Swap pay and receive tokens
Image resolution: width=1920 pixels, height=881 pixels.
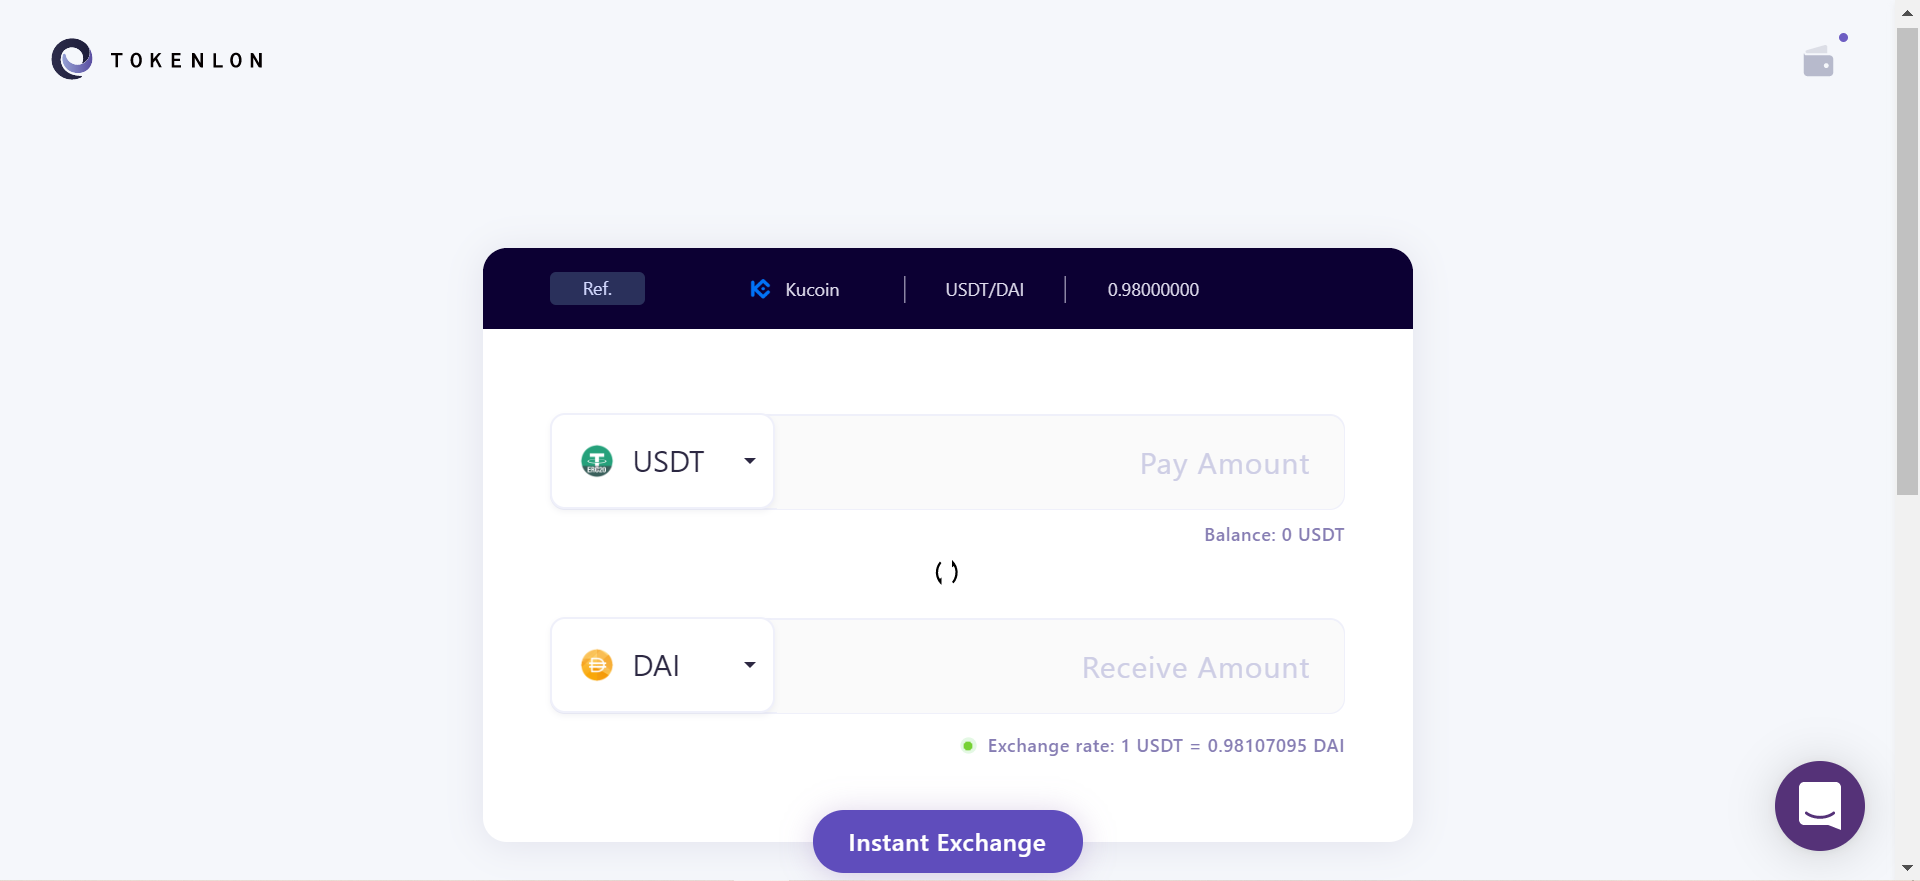946,572
